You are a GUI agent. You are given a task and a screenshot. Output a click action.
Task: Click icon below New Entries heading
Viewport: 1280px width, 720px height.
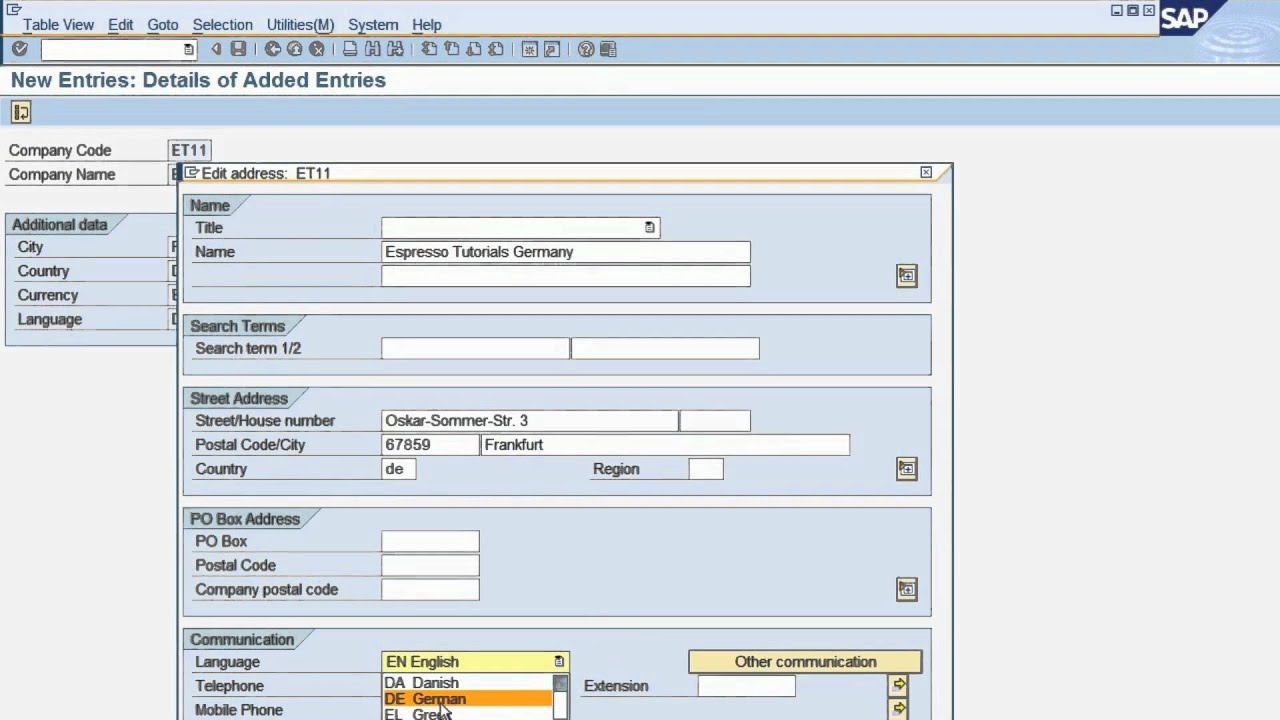(x=21, y=112)
